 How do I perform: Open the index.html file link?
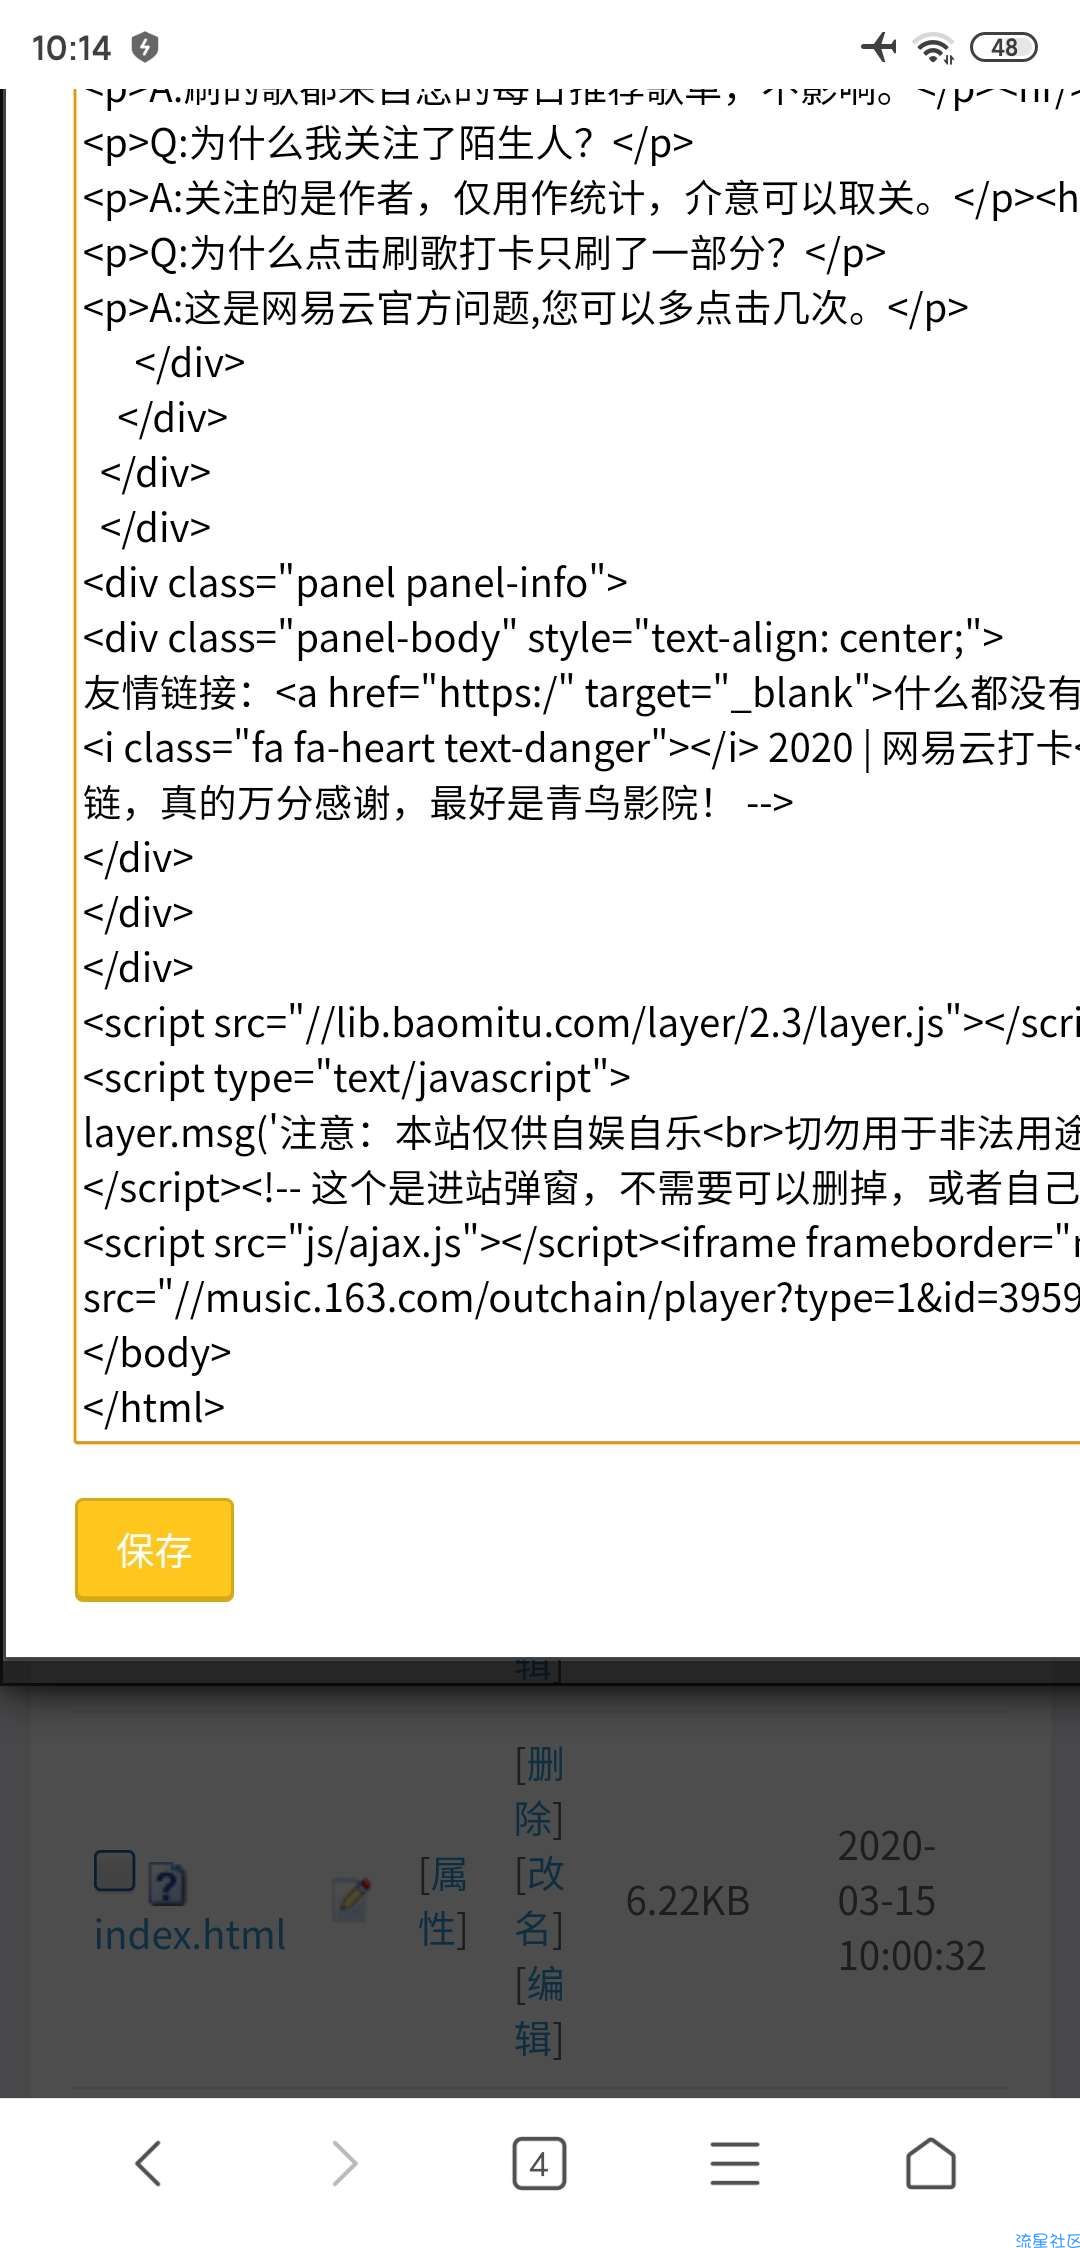(190, 1934)
